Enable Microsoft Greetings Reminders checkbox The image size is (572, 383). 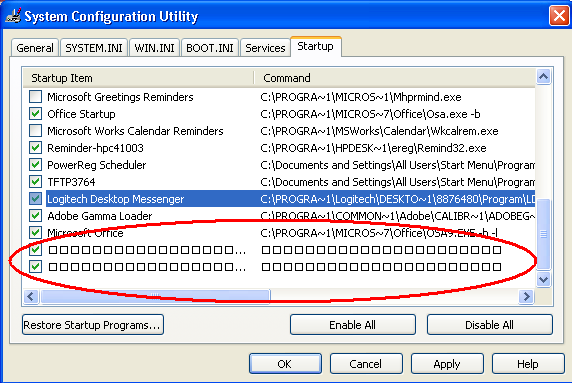35,97
